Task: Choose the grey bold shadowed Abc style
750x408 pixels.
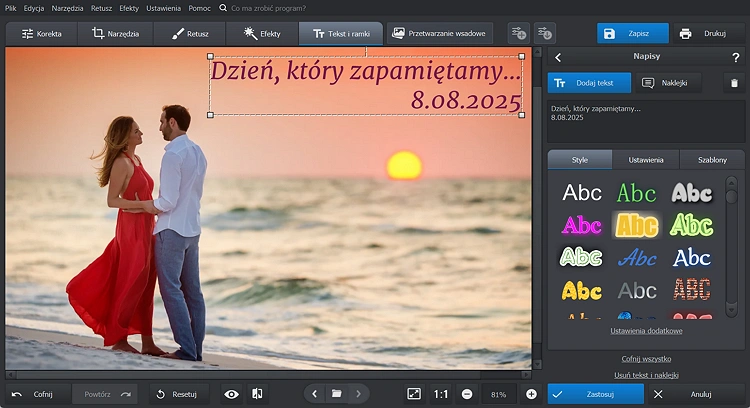Action: coord(692,193)
